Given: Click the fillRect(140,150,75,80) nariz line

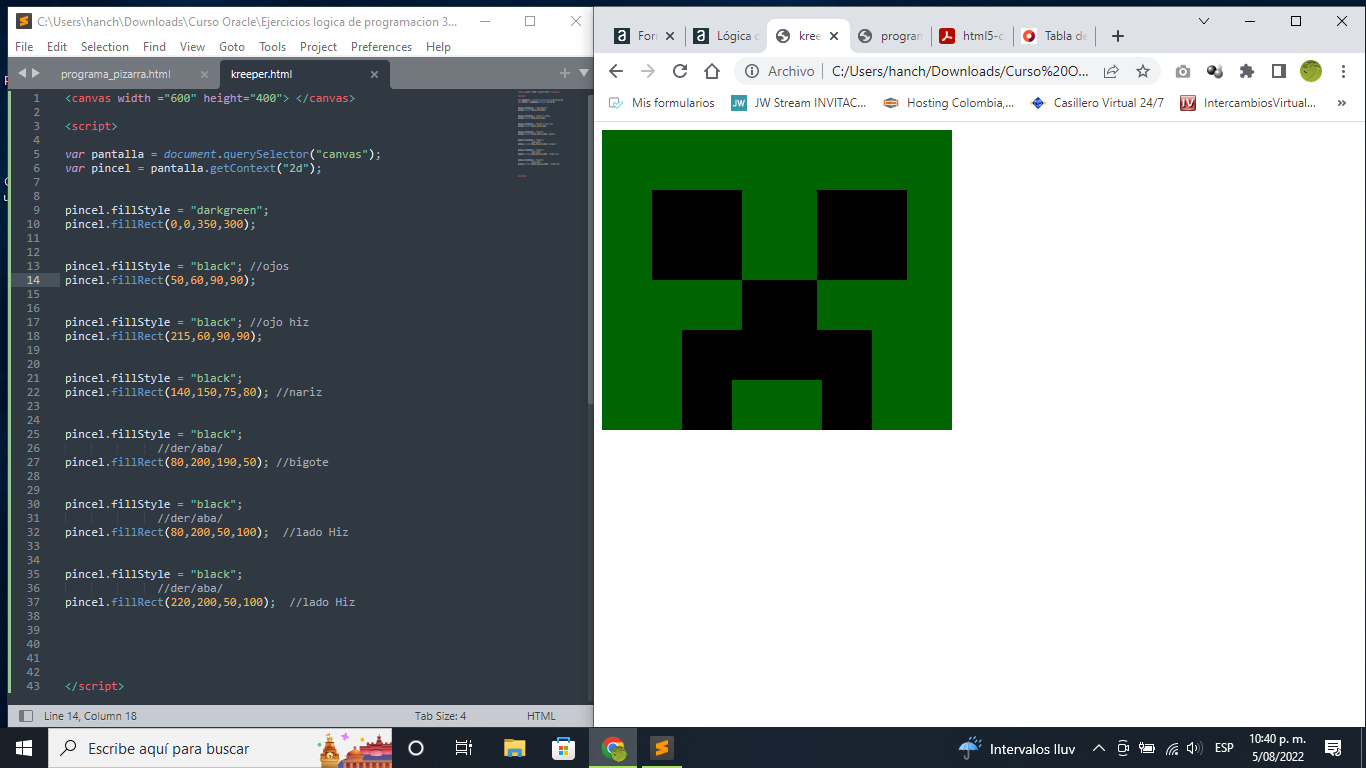Looking at the screenshot, I should [193, 392].
